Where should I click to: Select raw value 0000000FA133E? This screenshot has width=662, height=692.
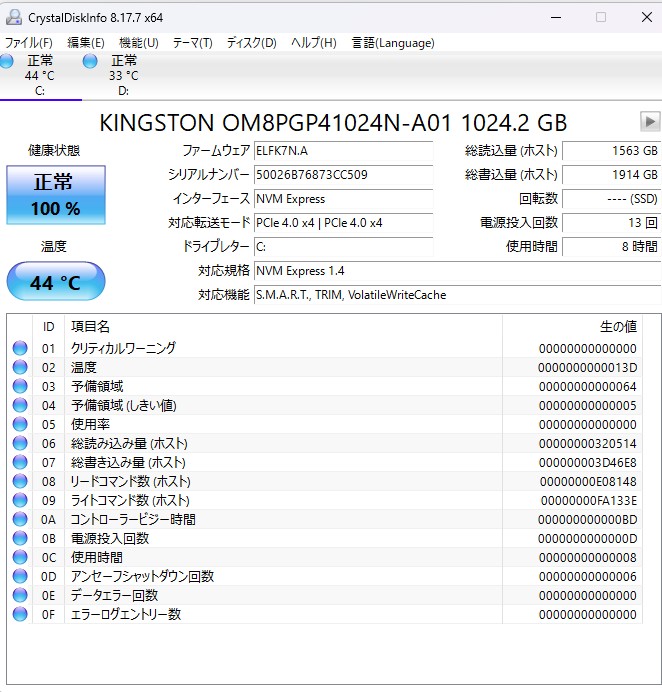[x=589, y=500]
